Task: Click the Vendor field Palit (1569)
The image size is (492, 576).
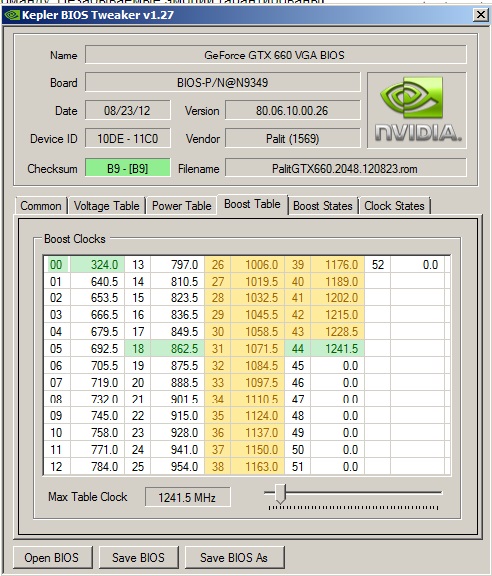Action: click(292, 138)
